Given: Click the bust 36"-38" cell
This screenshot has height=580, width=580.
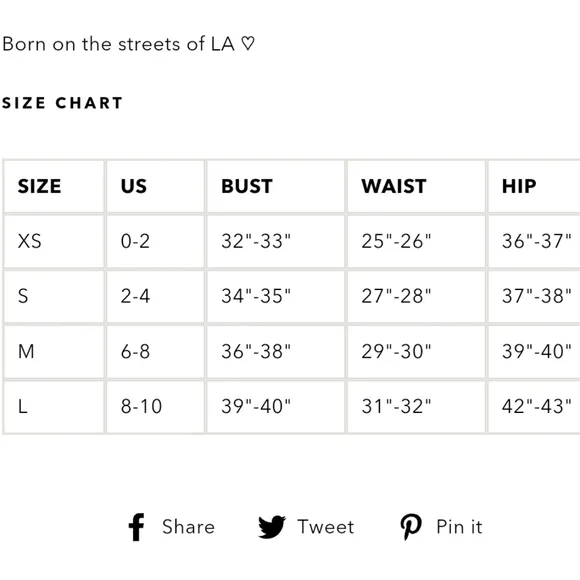Looking at the screenshot, I should [276, 351].
